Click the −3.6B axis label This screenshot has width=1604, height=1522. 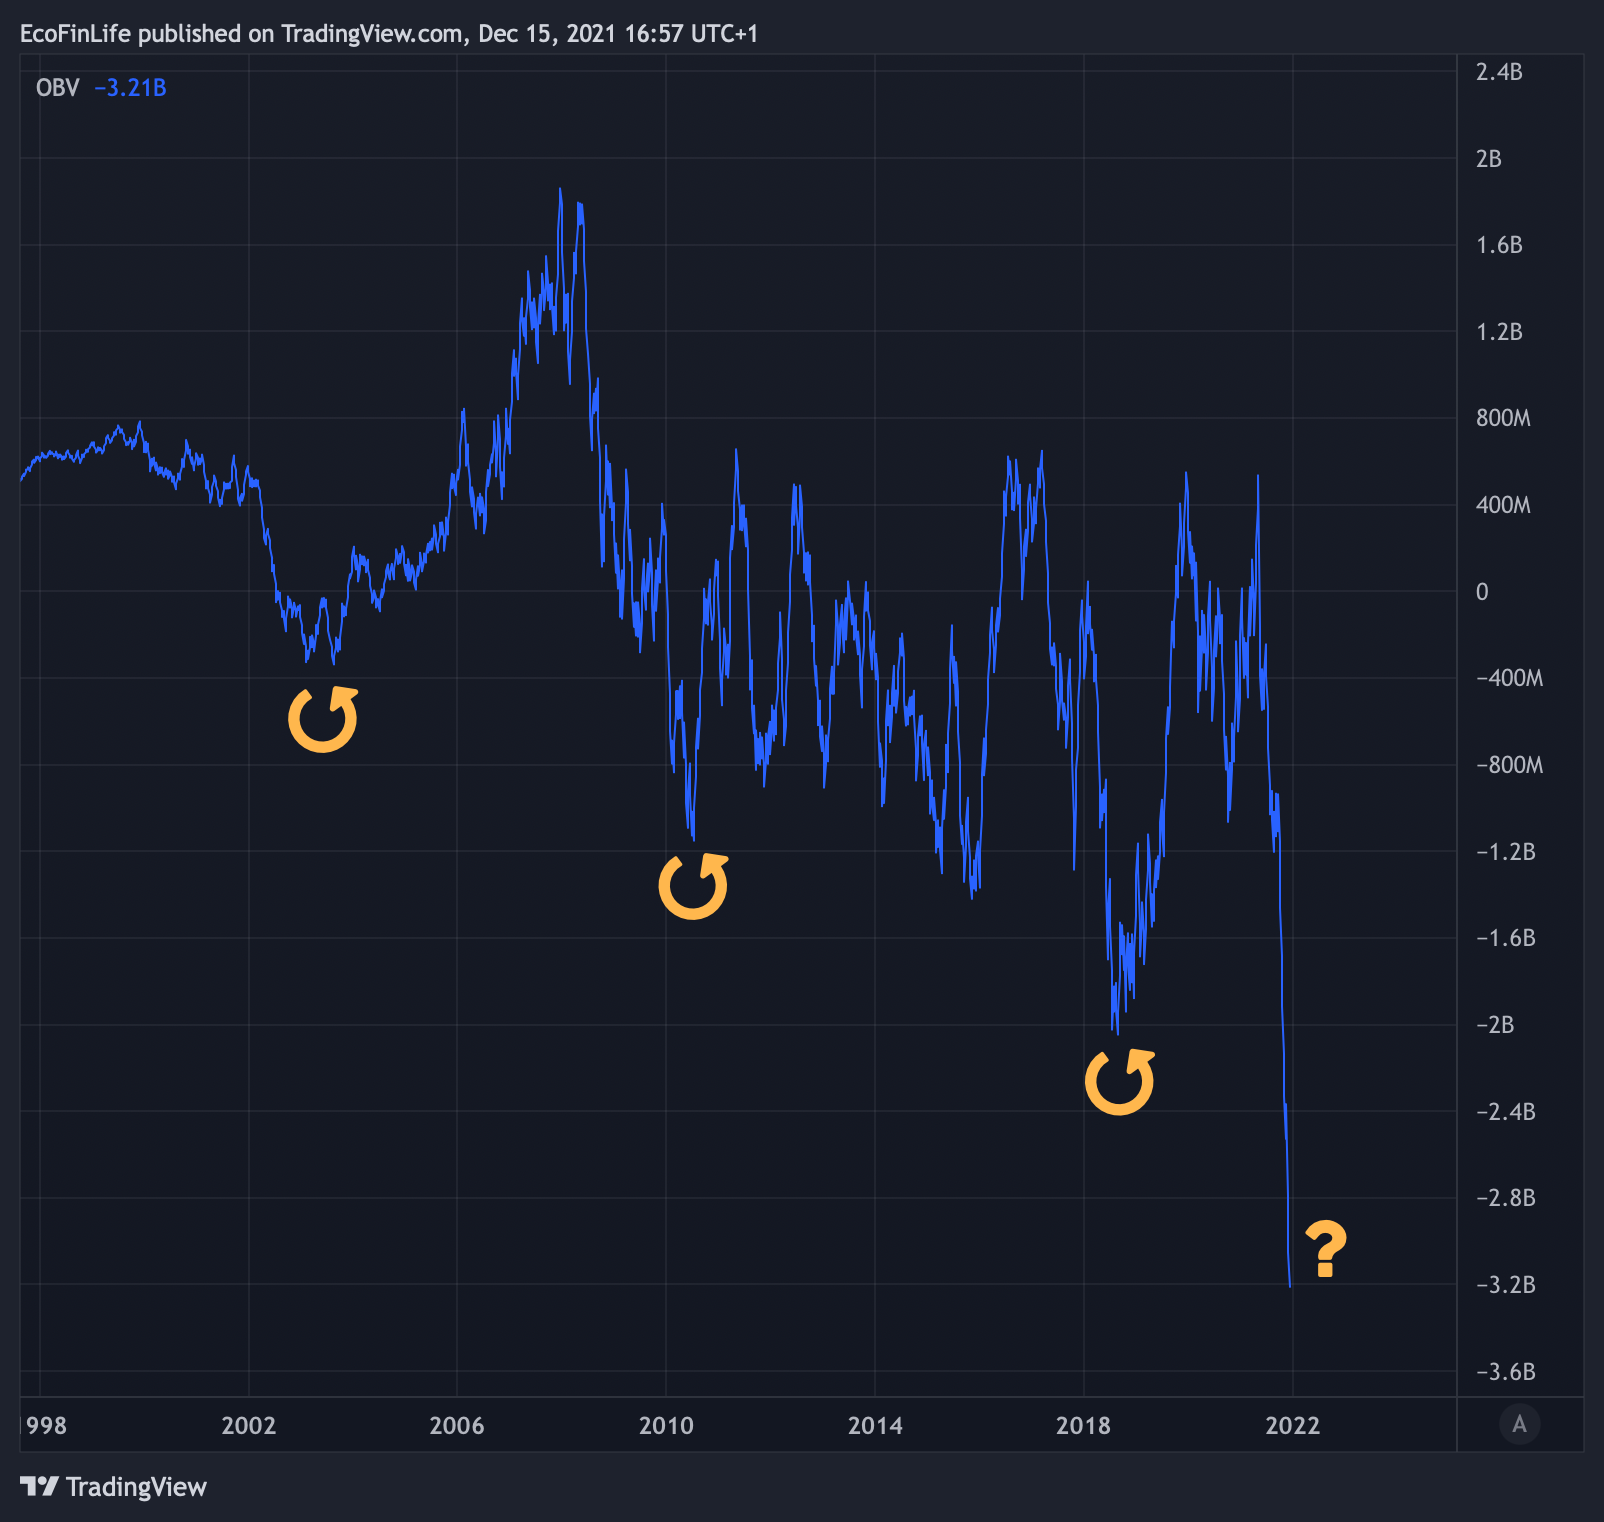pos(1505,1372)
